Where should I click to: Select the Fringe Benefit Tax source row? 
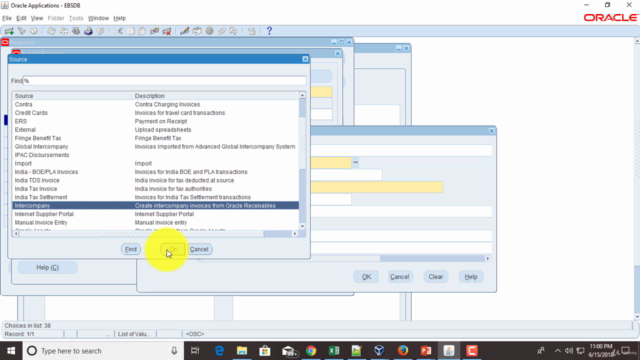(x=156, y=138)
